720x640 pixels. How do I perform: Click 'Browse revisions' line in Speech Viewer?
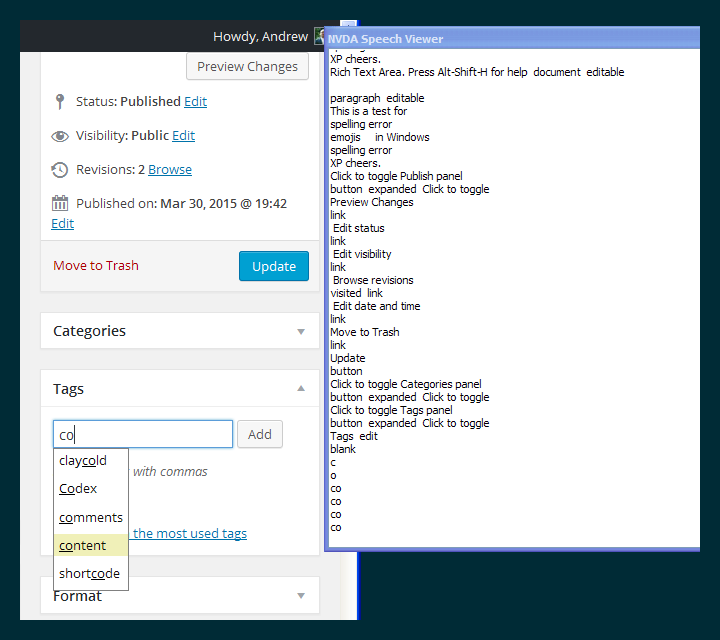pos(373,280)
